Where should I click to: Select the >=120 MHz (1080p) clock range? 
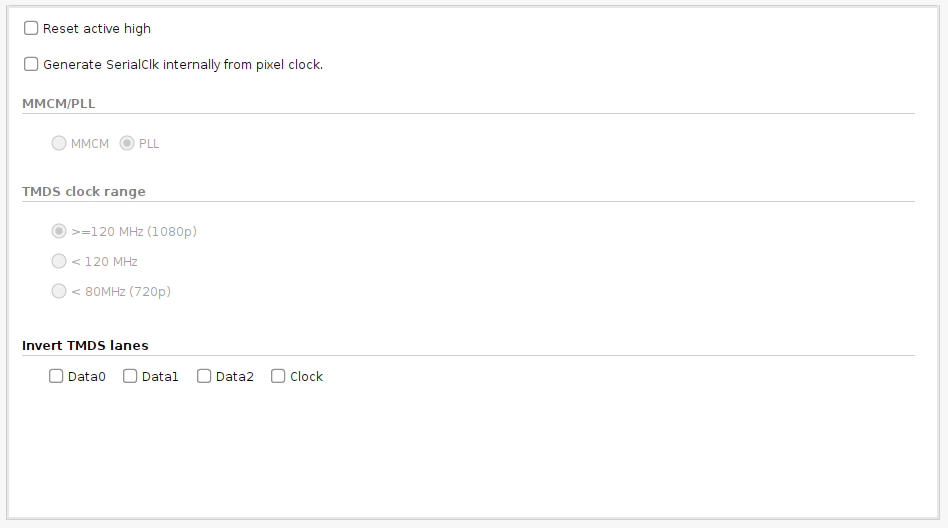pyautogui.click(x=59, y=231)
